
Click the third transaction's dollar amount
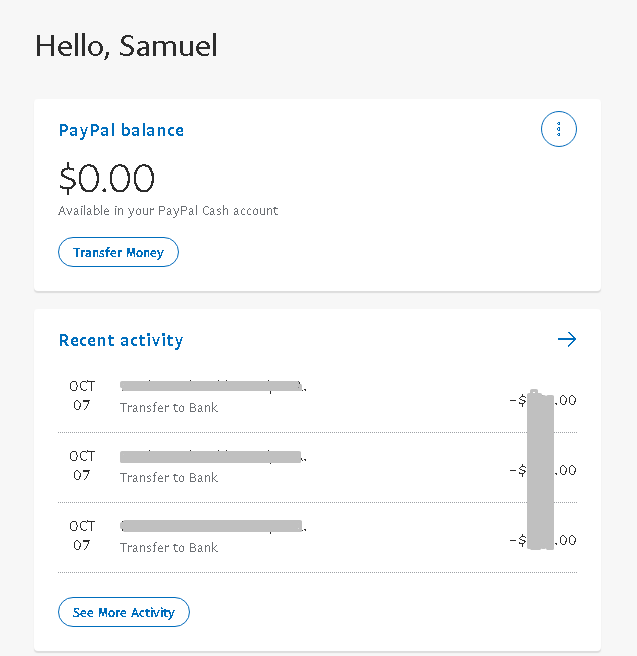[x=542, y=540]
